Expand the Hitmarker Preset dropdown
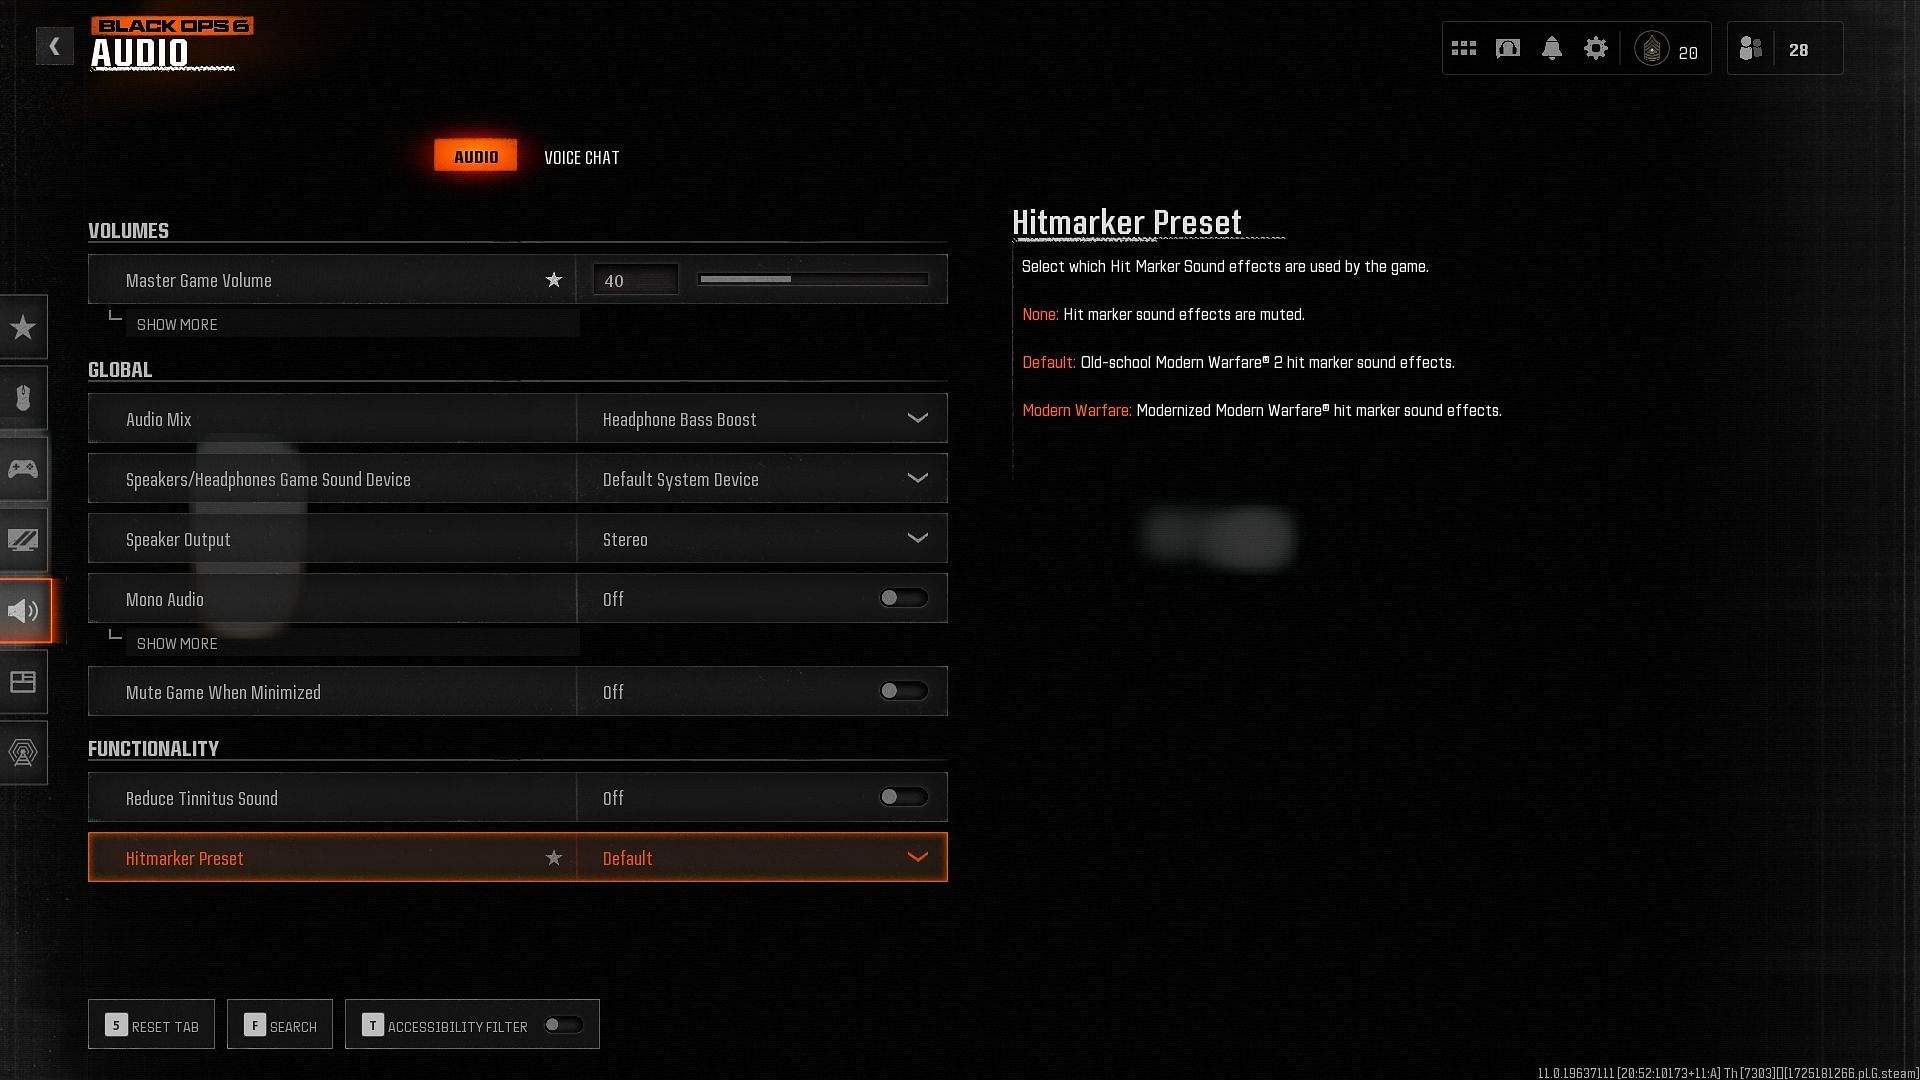This screenshot has height=1080, width=1920. (919, 857)
